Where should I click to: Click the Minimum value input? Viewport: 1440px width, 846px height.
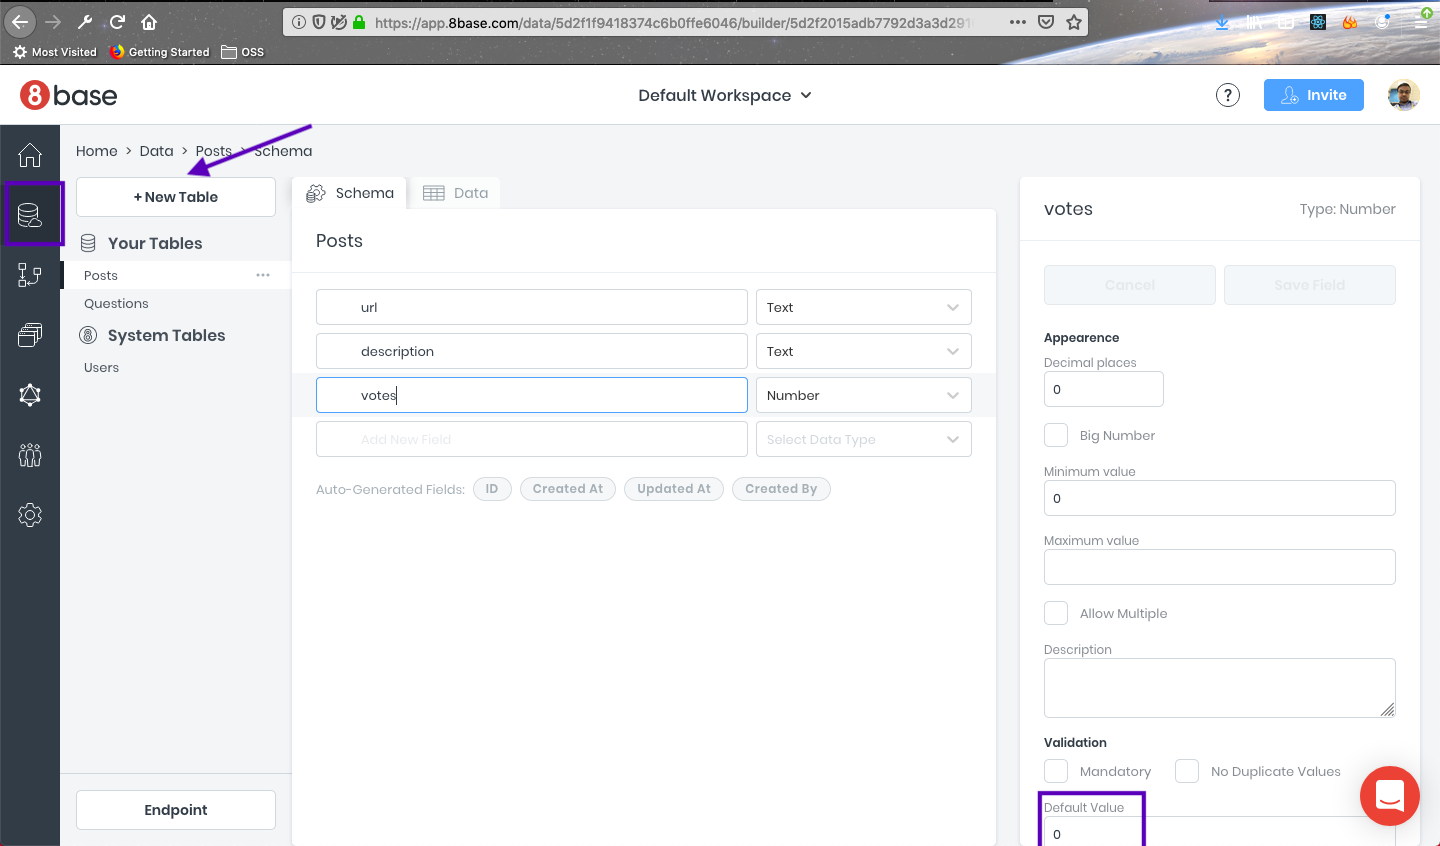pyautogui.click(x=1220, y=498)
